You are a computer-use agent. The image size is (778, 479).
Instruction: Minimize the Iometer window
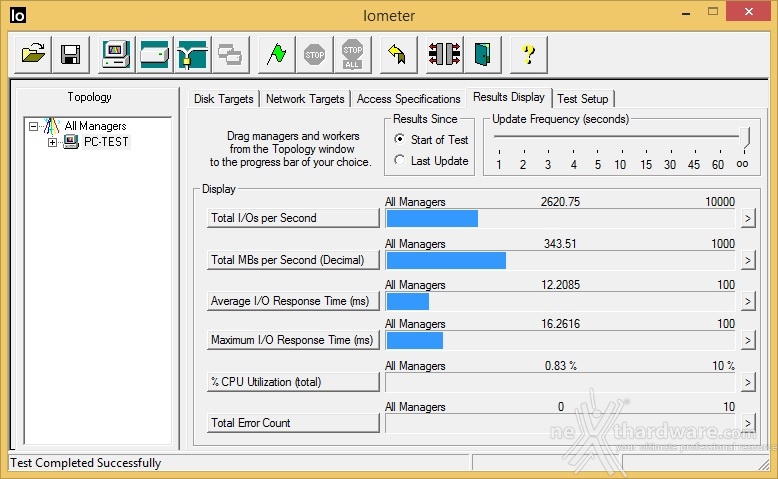(686, 12)
